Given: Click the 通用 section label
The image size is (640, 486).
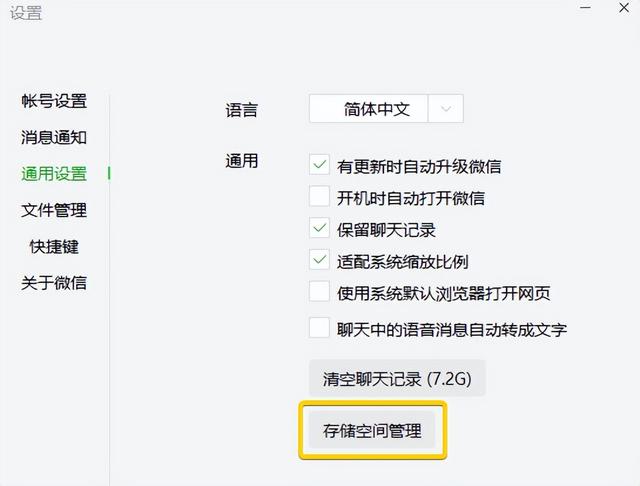Looking at the screenshot, I should click(x=242, y=160).
